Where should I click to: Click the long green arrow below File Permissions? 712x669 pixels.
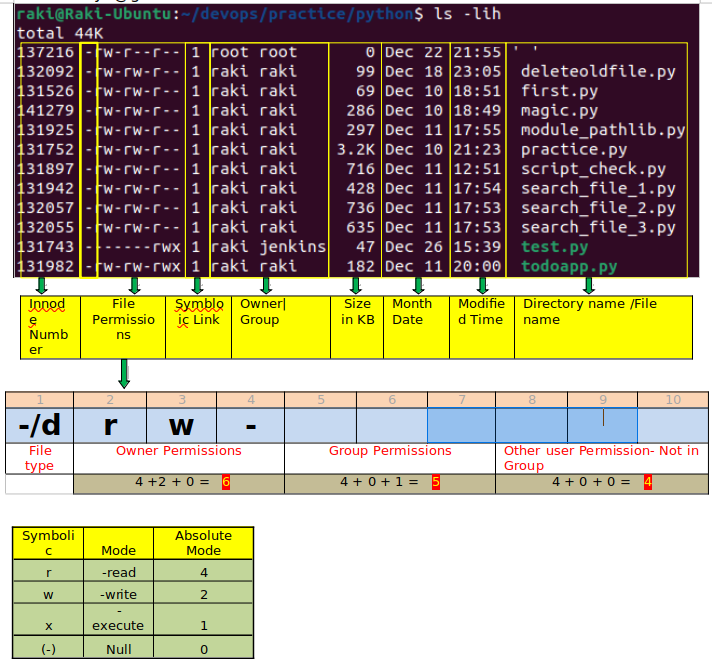[124, 374]
